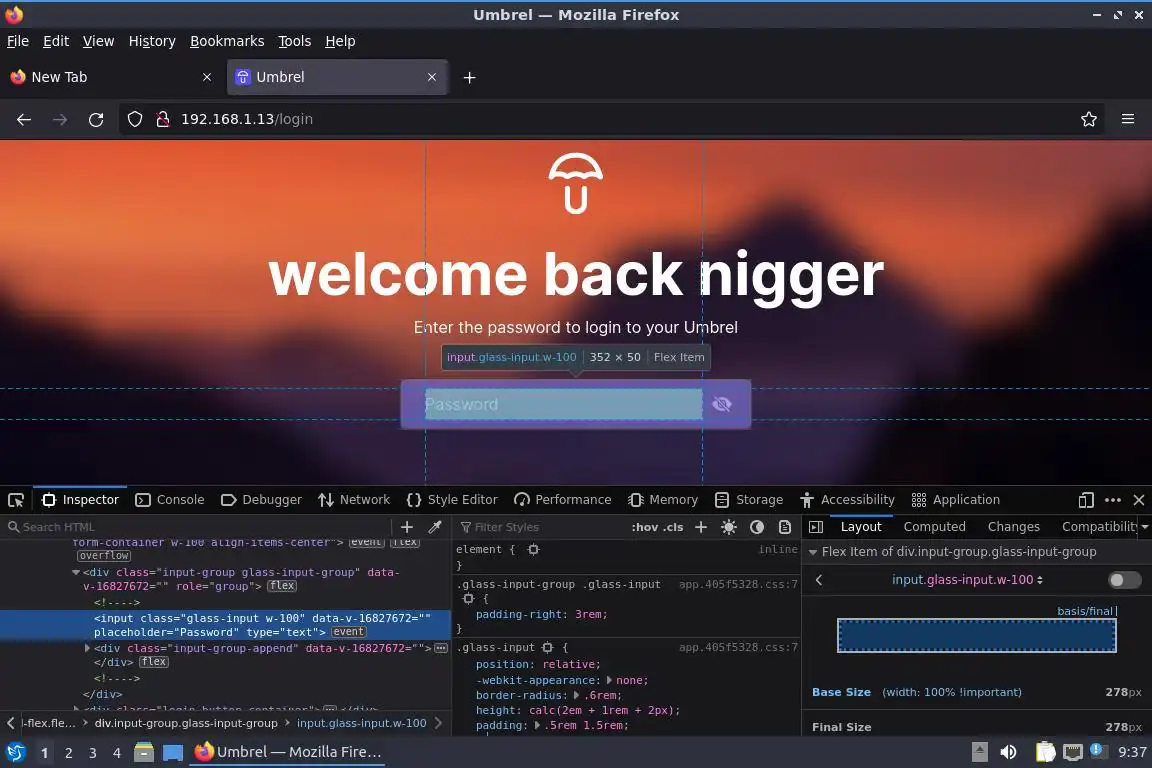Open the volume tray icon
Viewport: 1152px width, 768px height.
pos(1008,753)
